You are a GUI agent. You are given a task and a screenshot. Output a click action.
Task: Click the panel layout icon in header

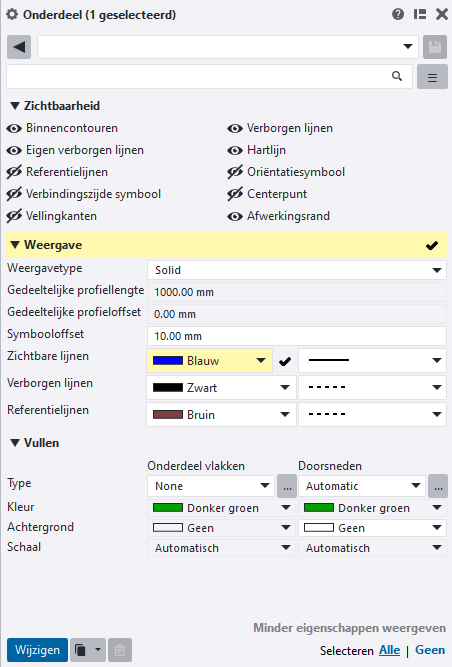[420, 14]
